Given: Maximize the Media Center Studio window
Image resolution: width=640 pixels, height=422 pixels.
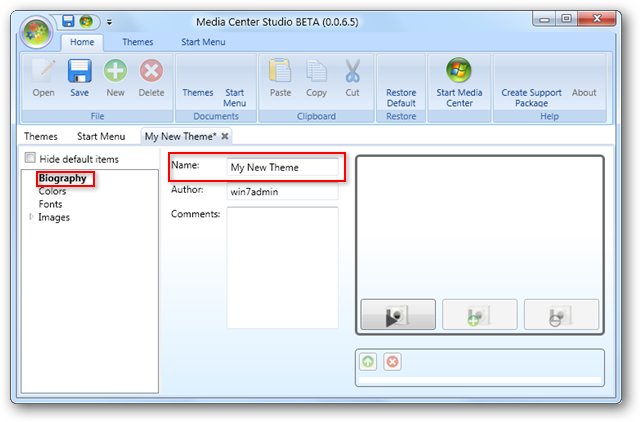Looking at the screenshot, I should [566, 19].
